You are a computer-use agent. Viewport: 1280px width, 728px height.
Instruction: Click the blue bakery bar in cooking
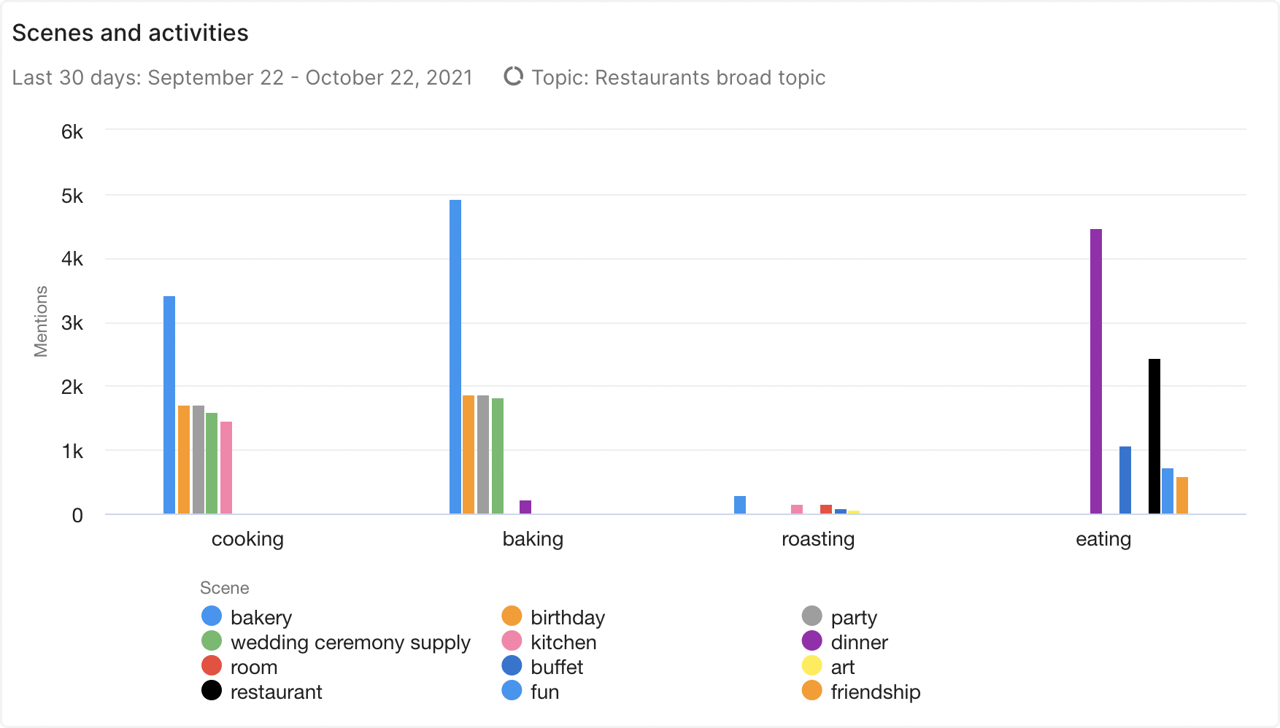[x=169, y=405]
